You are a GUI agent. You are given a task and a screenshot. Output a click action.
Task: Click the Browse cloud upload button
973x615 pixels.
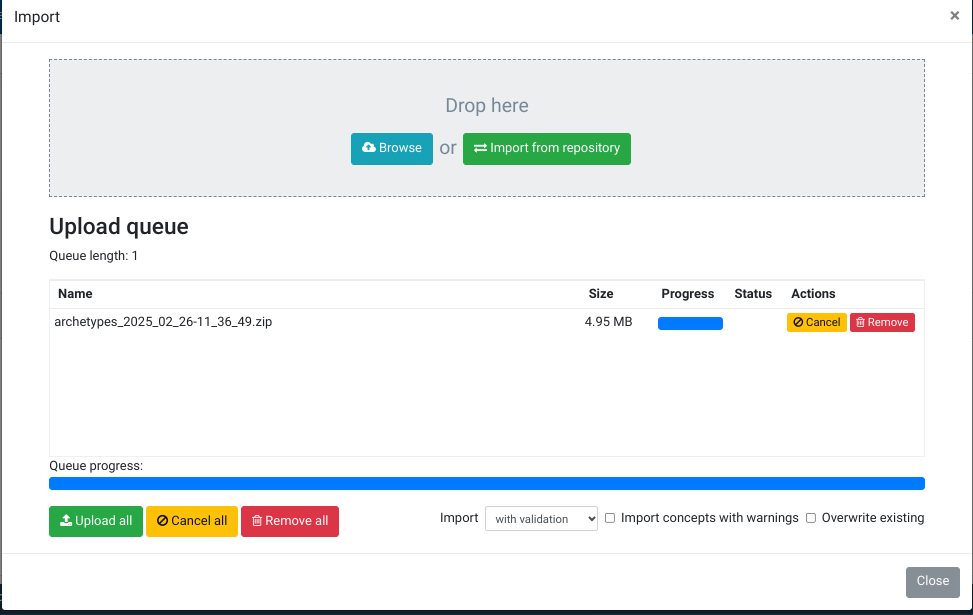click(x=391, y=148)
